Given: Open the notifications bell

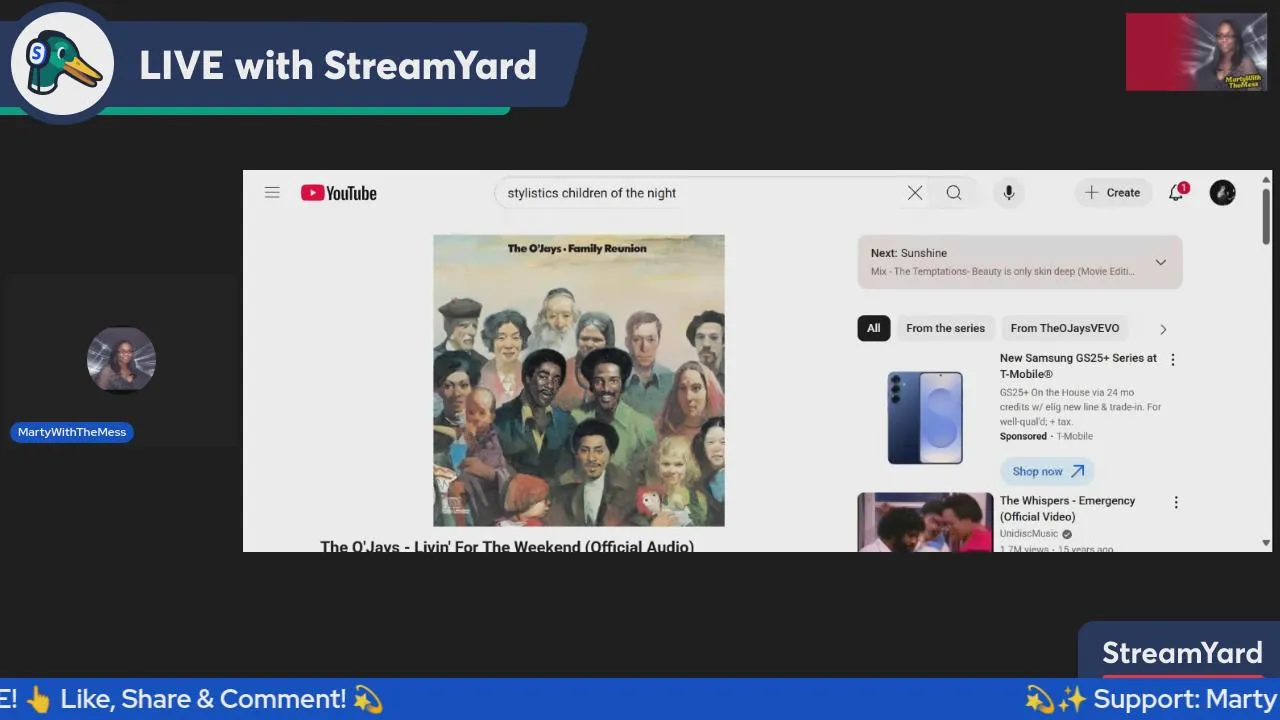Looking at the screenshot, I should point(1177,192).
